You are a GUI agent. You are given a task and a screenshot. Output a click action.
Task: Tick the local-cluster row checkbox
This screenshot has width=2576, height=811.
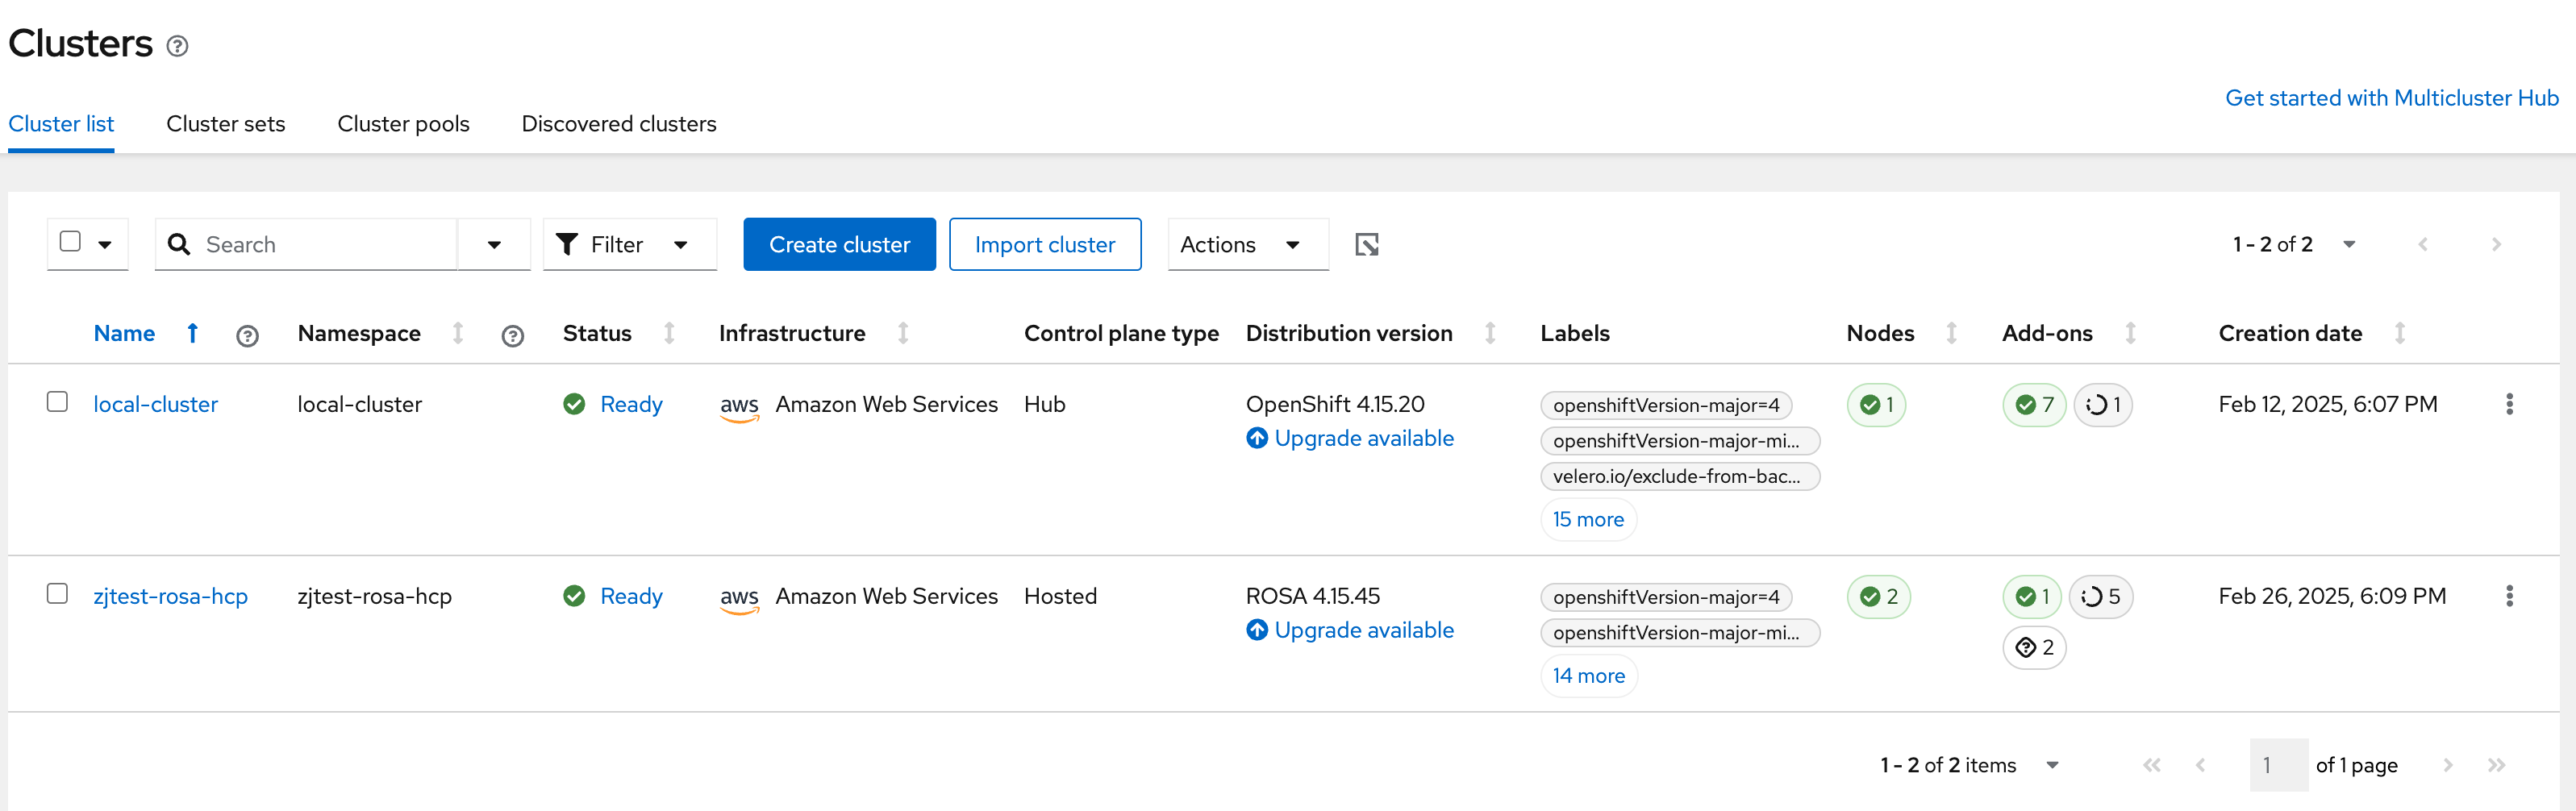(58, 402)
